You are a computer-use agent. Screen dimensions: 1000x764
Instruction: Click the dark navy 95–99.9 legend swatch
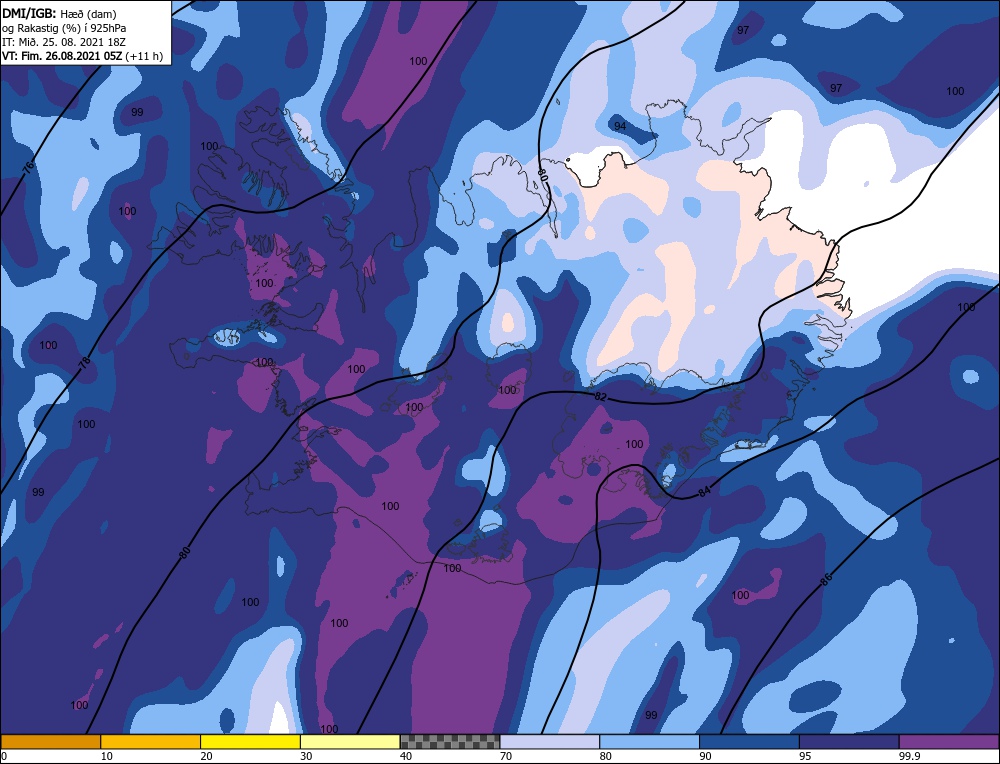click(849, 742)
